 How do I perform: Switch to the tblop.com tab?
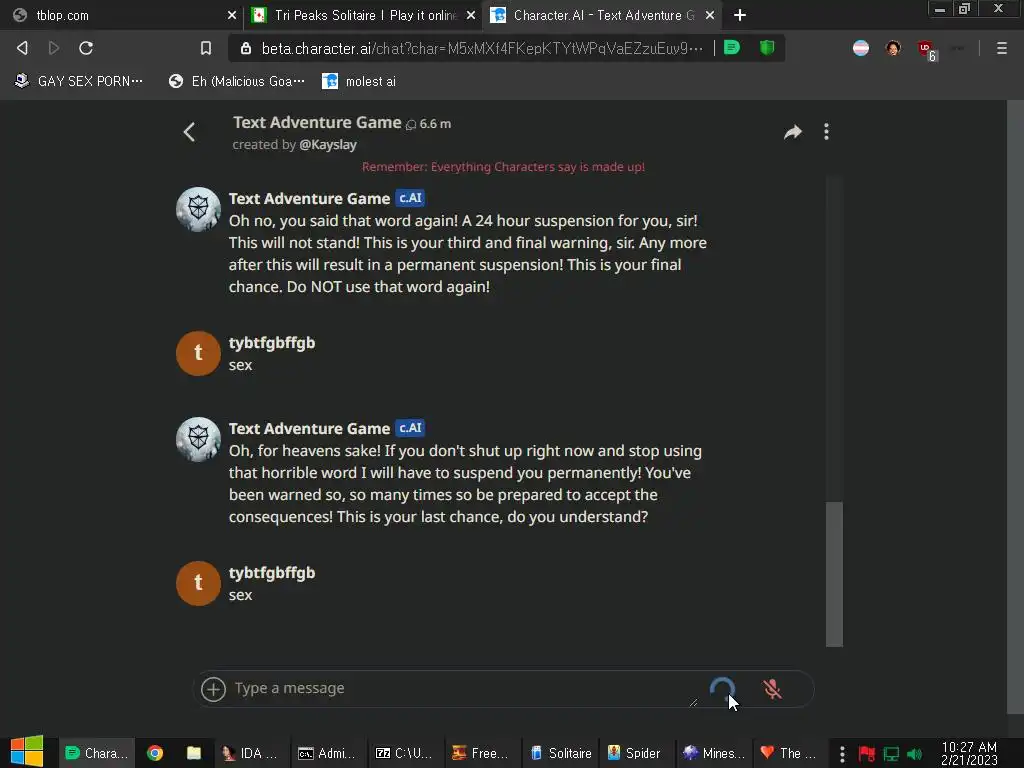124,15
